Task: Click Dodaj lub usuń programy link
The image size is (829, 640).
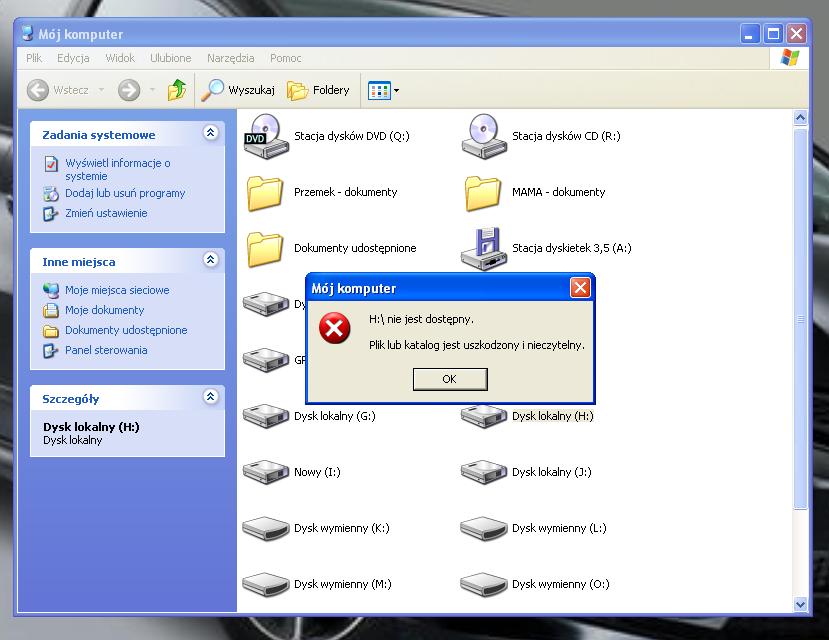Action: click(x=125, y=193)
